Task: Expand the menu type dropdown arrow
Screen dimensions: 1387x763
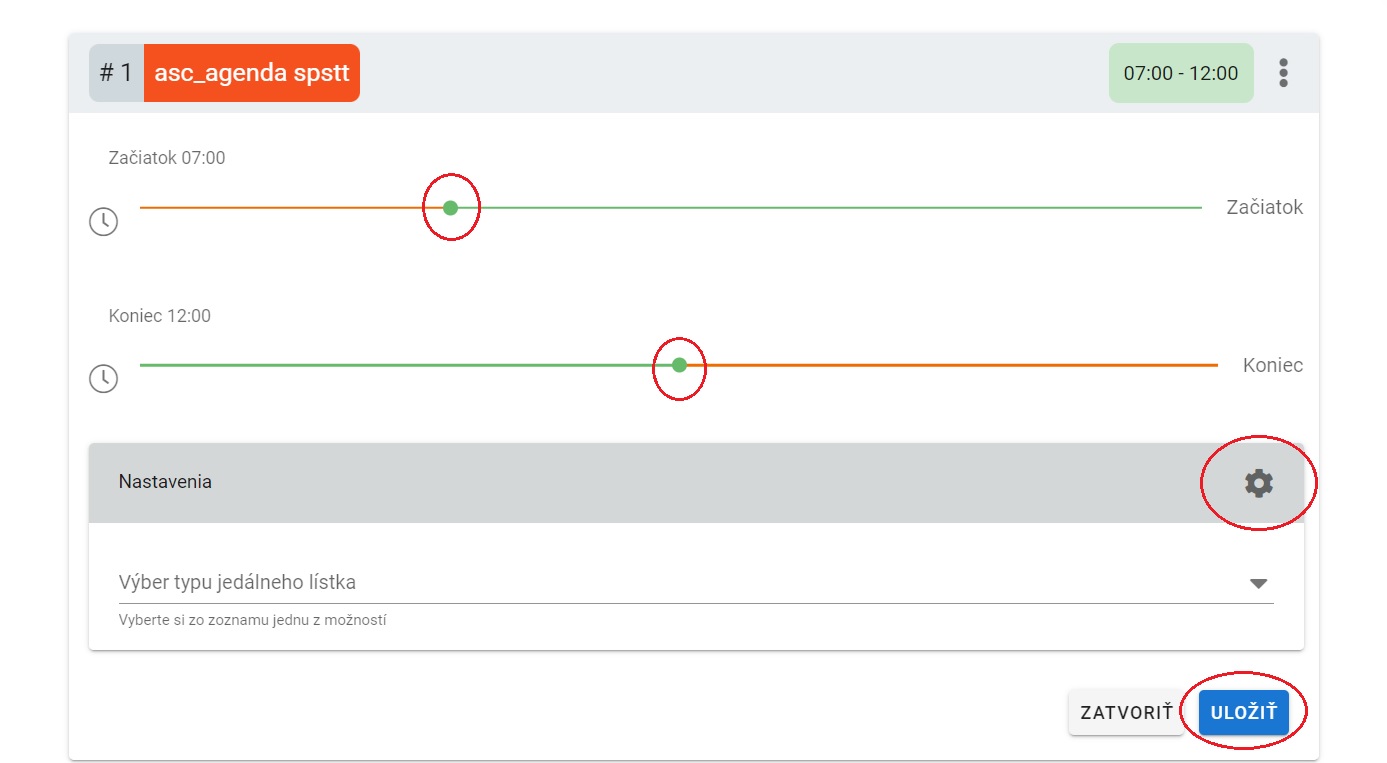Action: click(1258, 584)
